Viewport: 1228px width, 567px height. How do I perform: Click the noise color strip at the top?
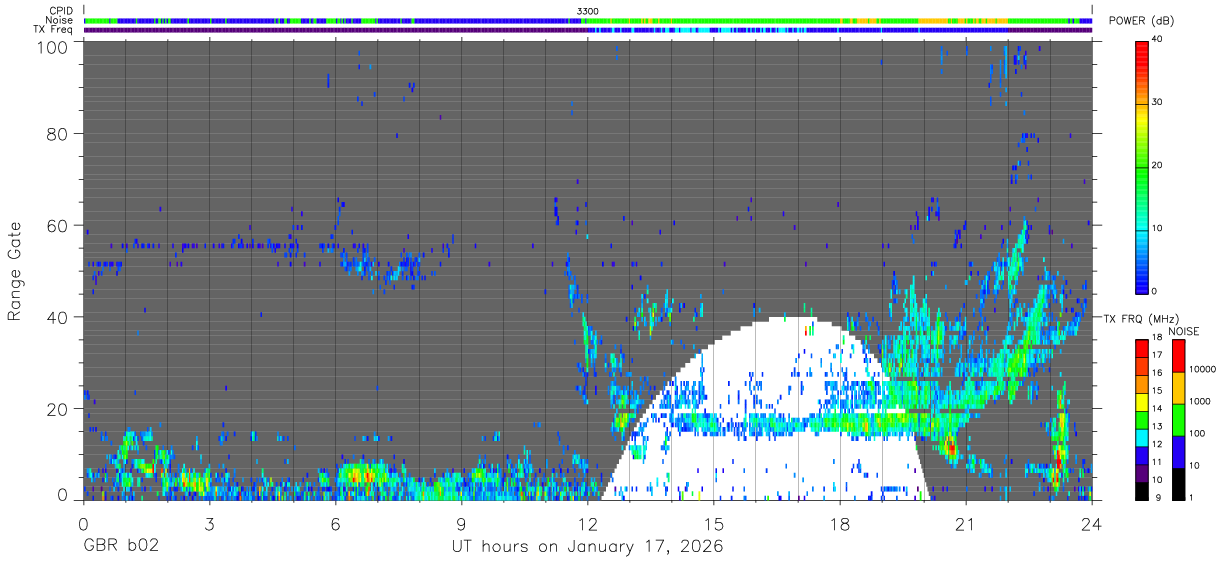click(588, 20)
